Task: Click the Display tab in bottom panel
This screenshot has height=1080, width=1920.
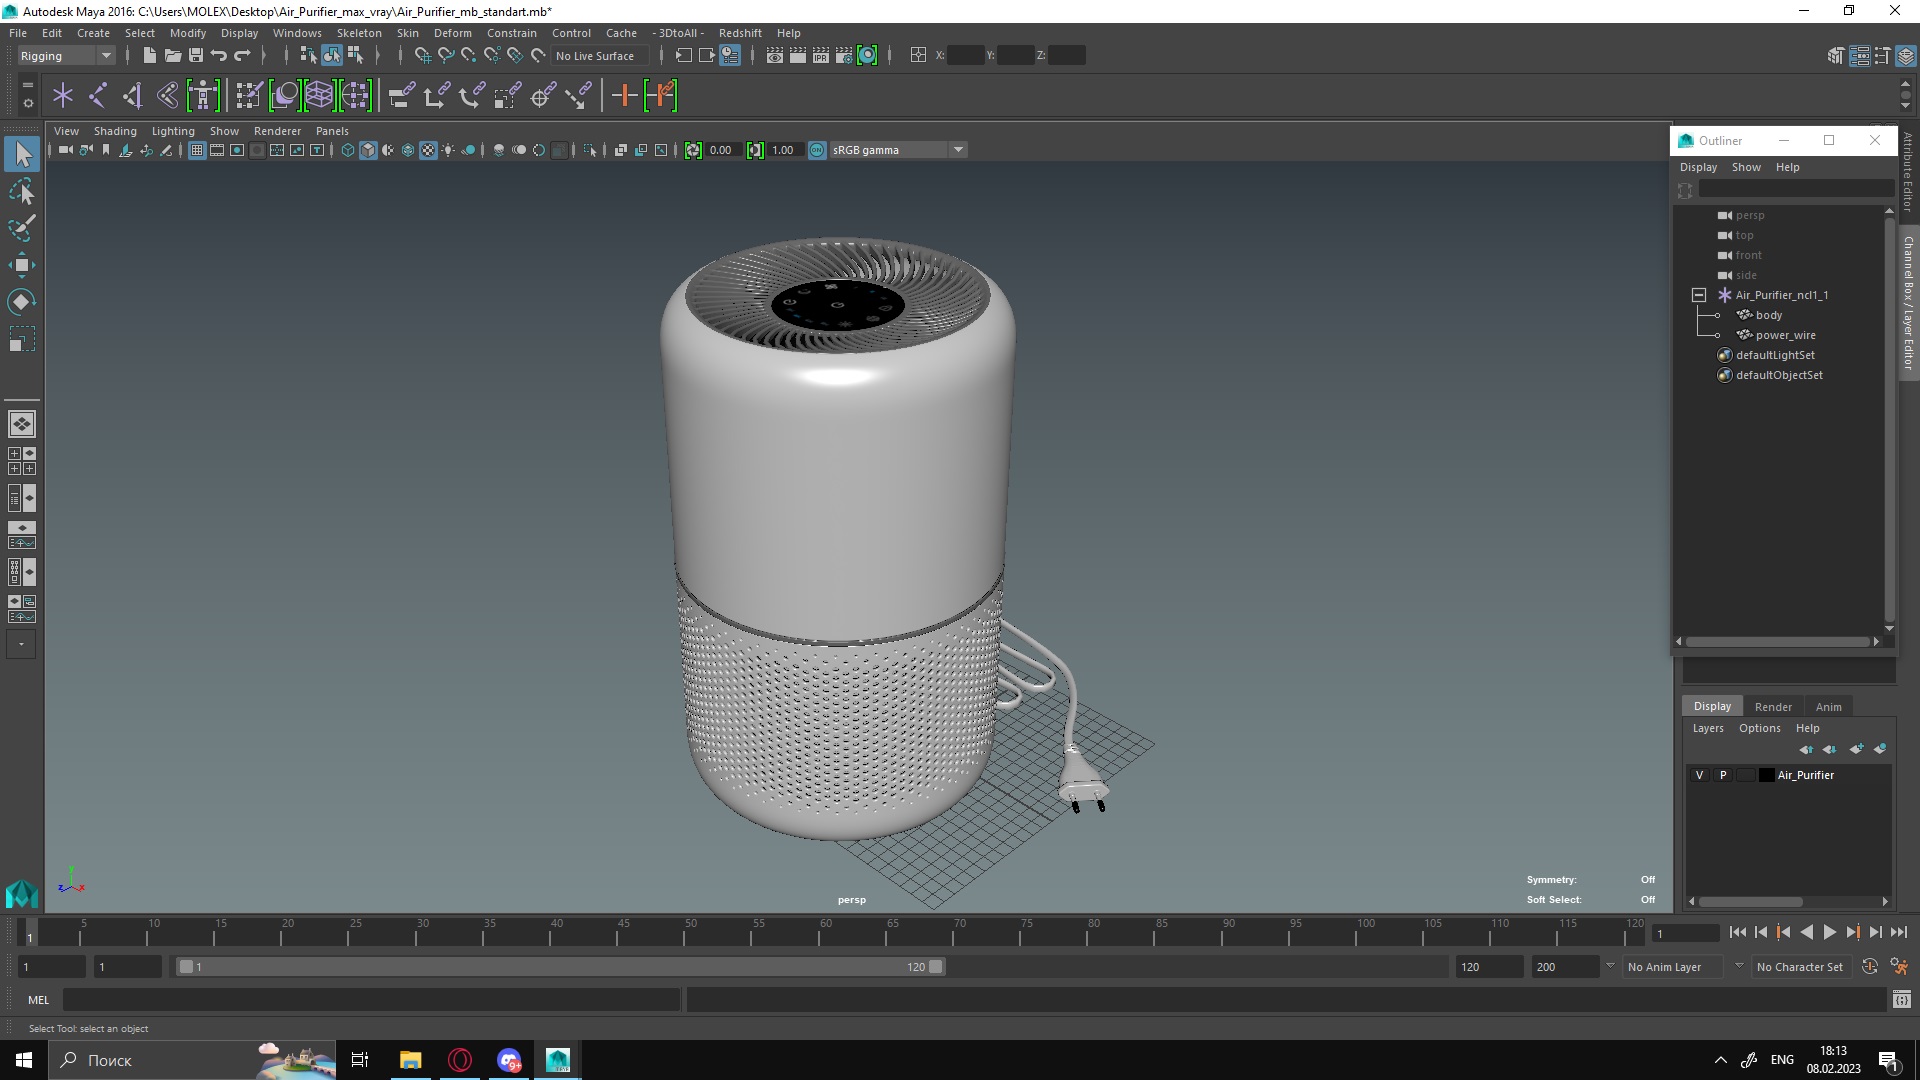Action: [1712, 705]
